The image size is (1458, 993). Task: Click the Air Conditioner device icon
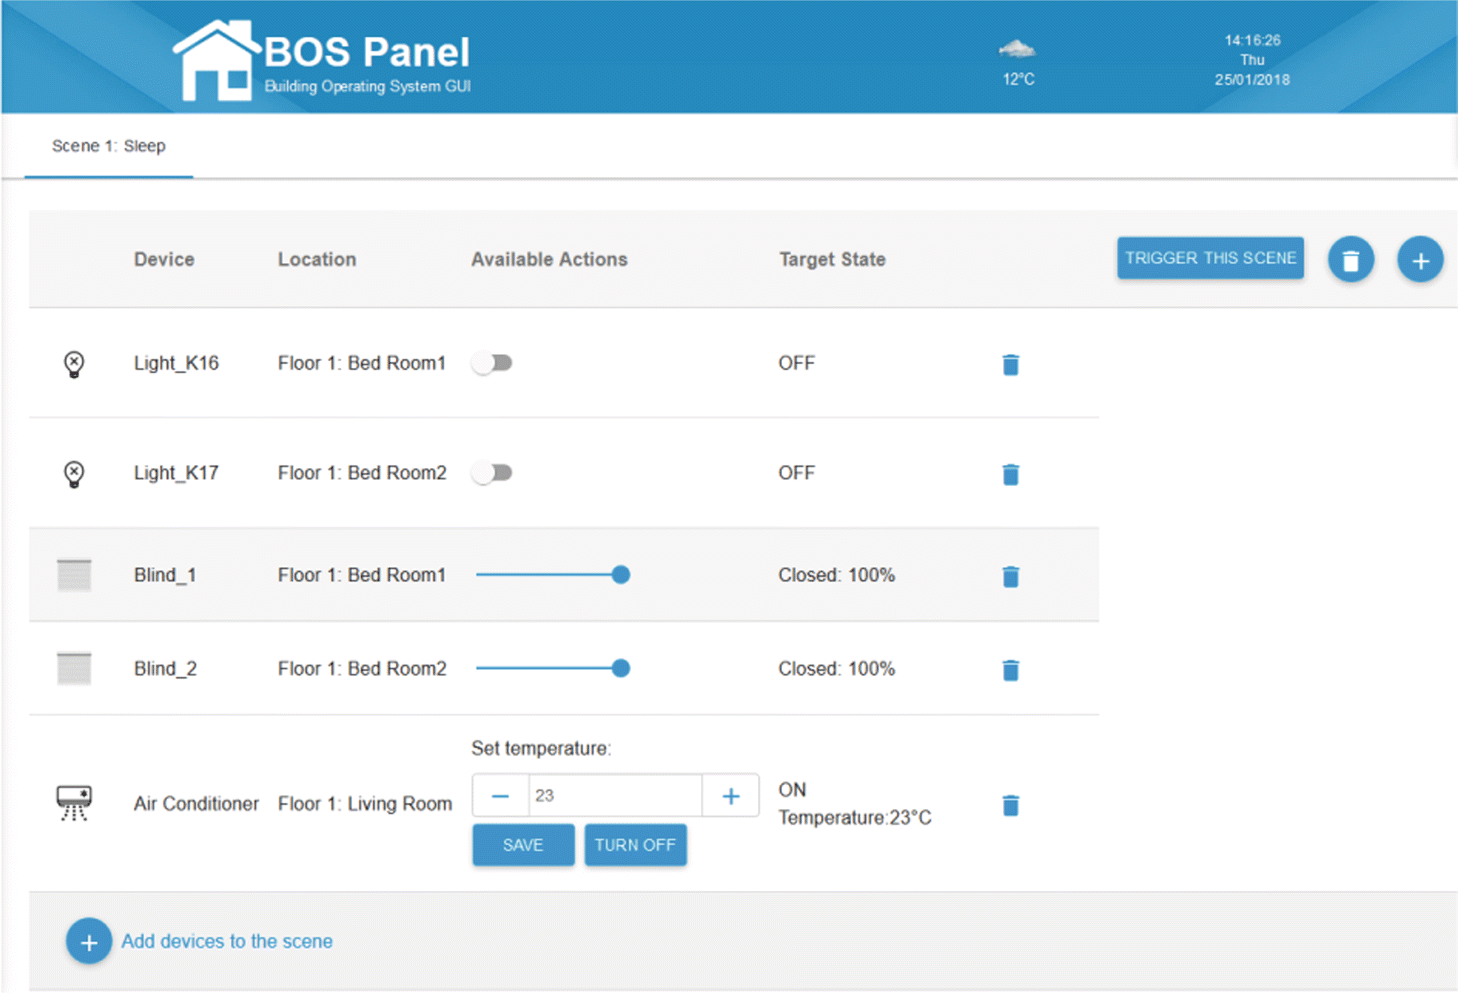(x=74, y=803)
